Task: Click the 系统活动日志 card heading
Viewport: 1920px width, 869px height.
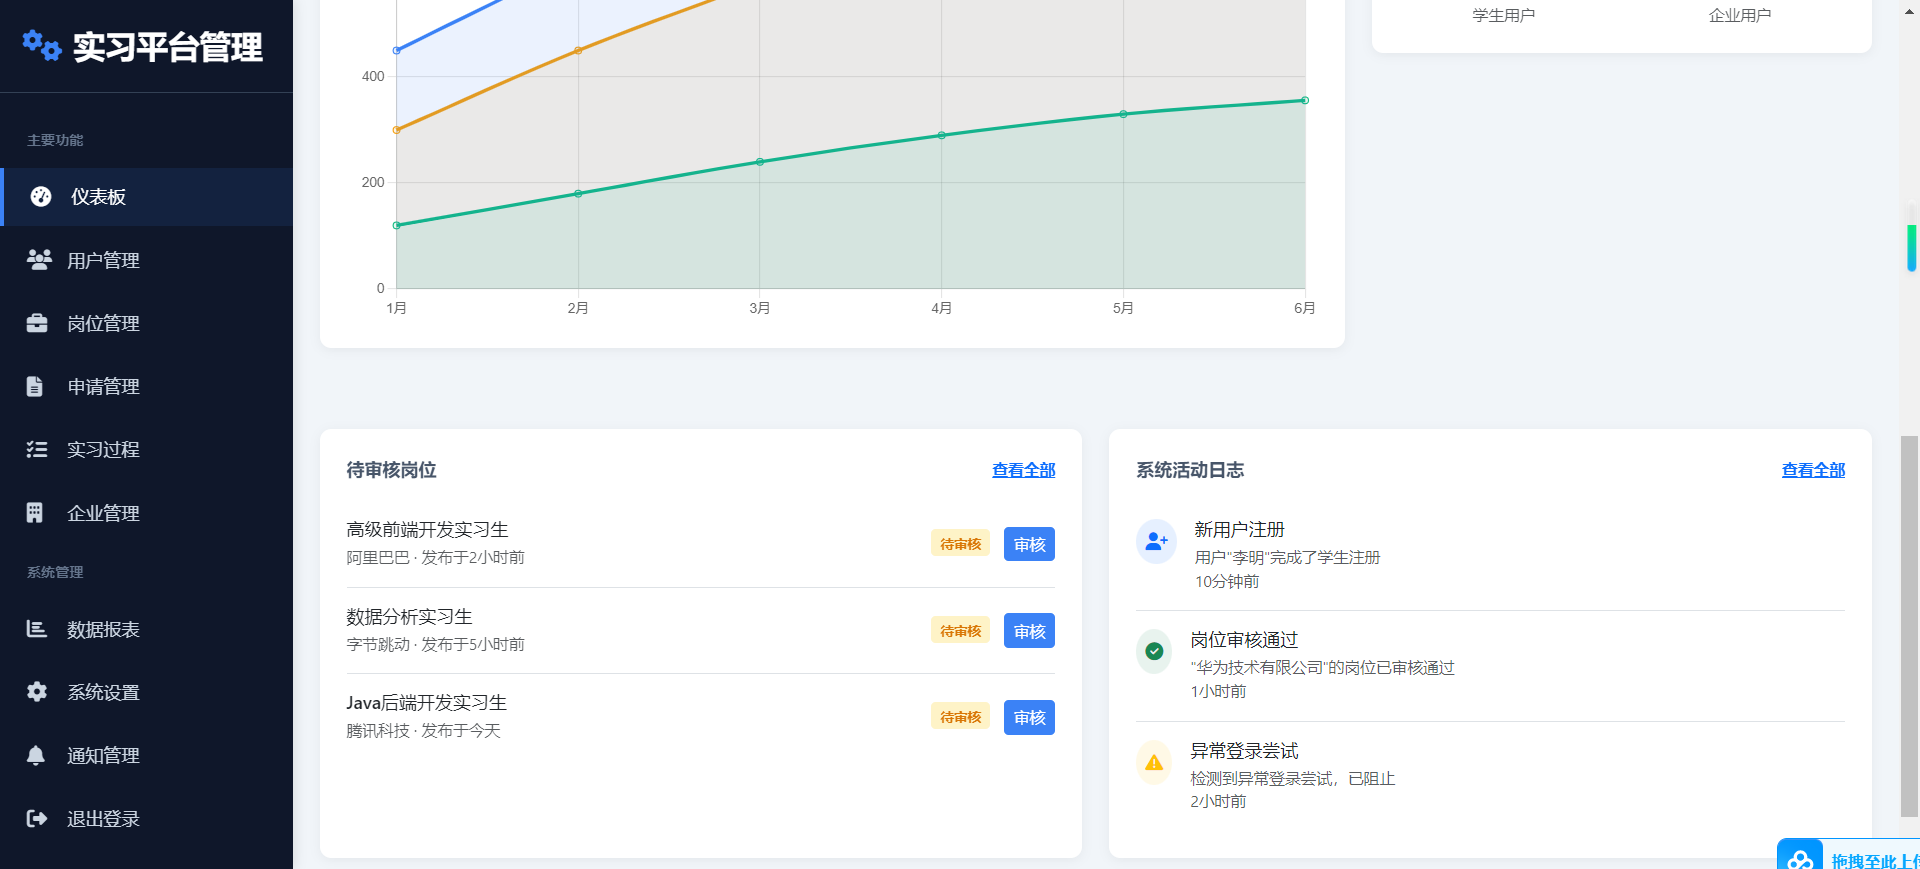Action: tap(1190, 470)
